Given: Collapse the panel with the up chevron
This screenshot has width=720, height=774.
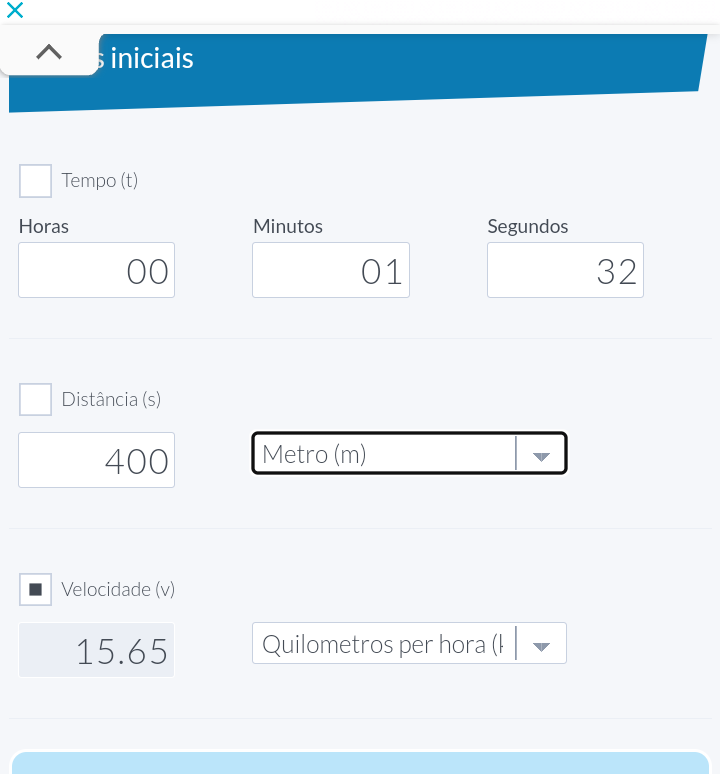Looking at the screenshot, I should pyautogui.click(x=48, y=53).
